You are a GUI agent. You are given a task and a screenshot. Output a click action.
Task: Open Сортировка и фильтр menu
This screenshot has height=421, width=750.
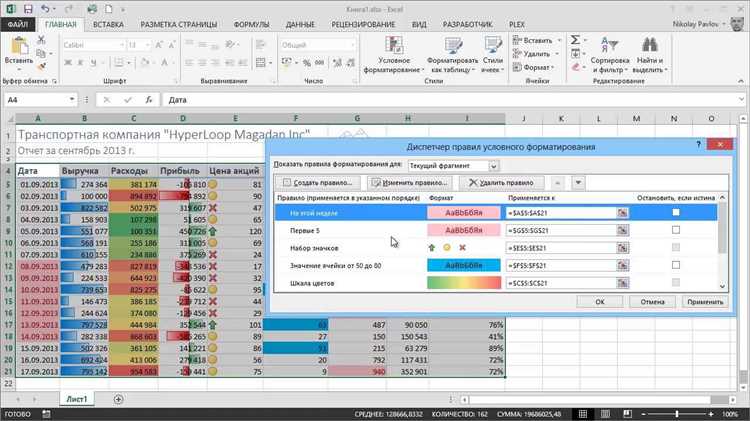point(610,55)
